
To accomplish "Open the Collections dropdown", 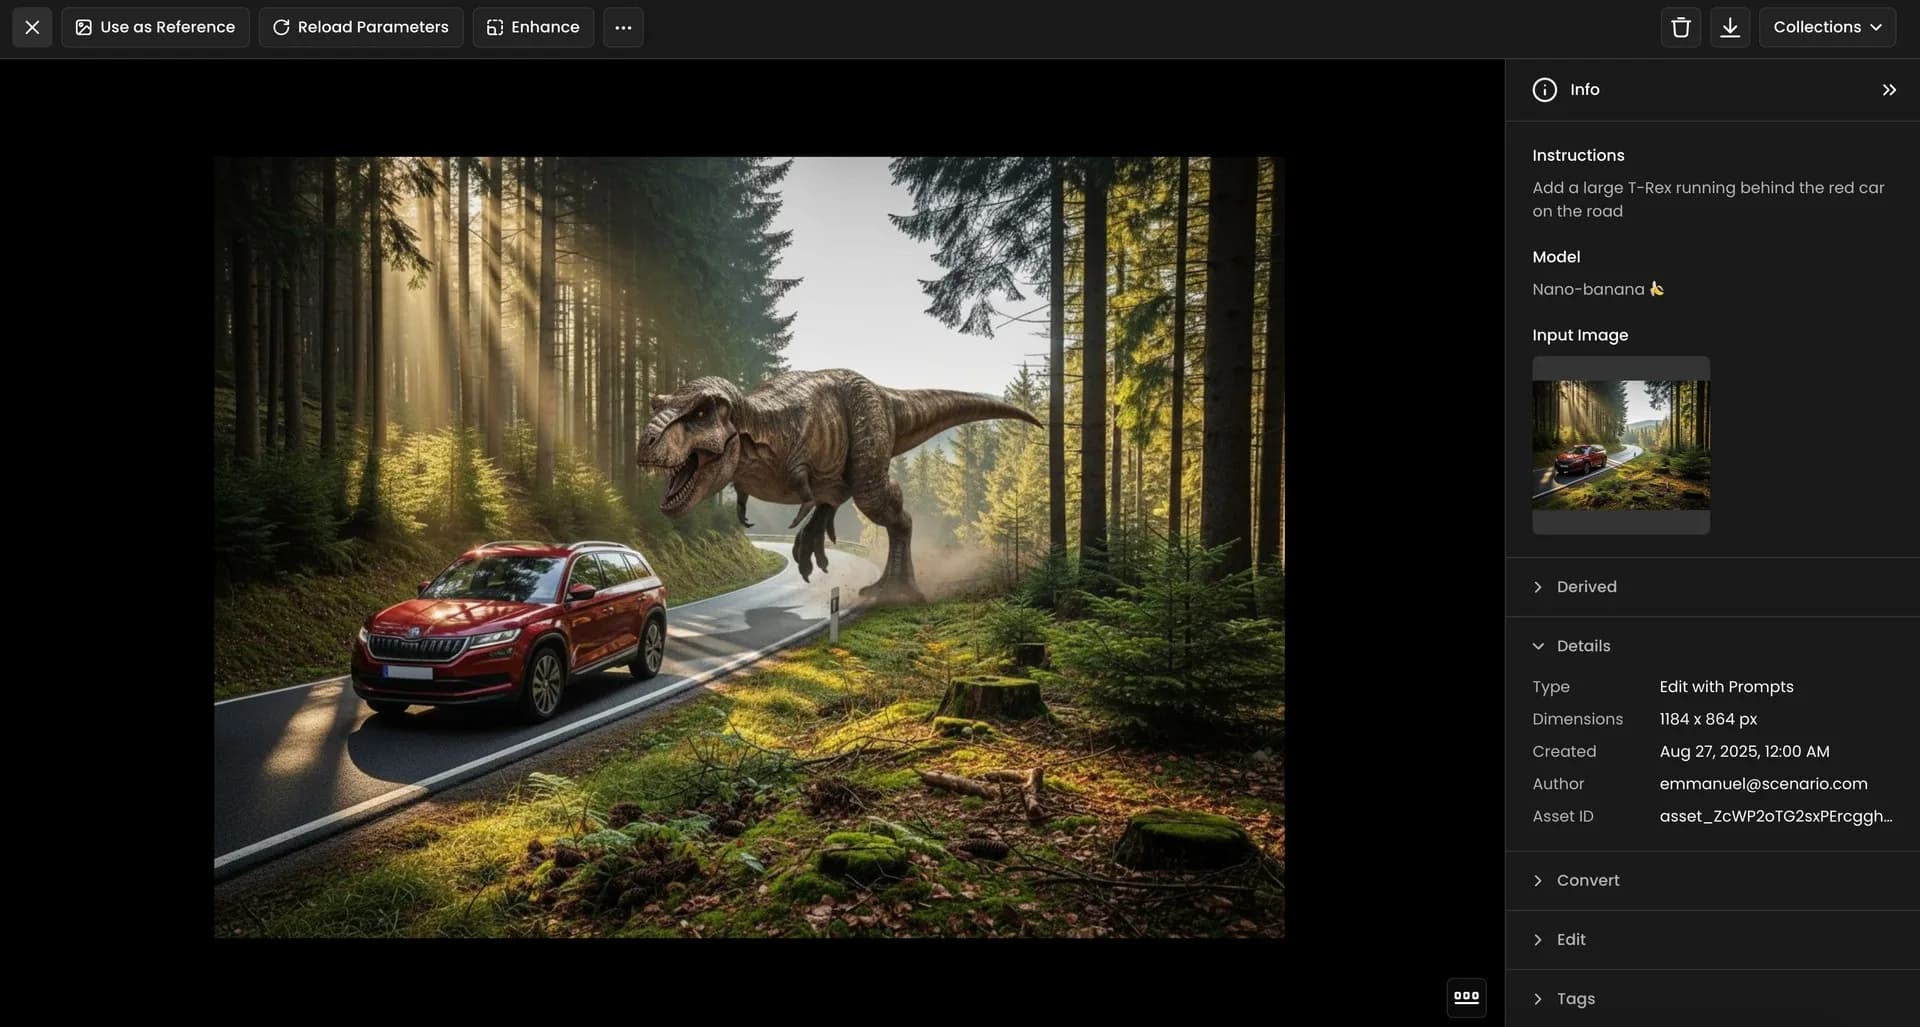I will click(x=1826, y=27).
